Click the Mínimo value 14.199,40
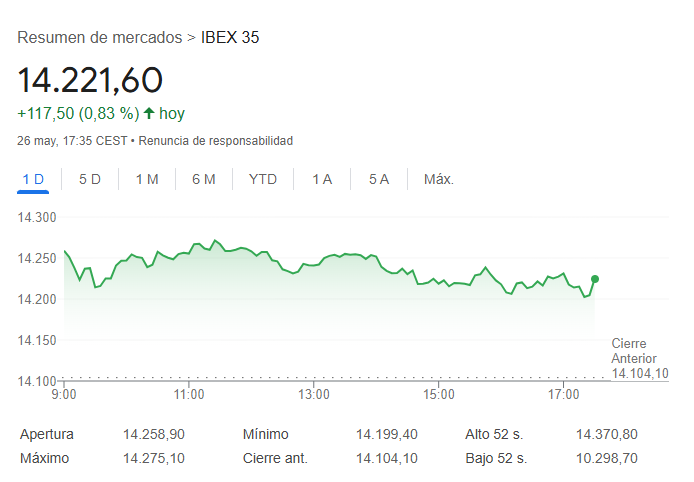 click(x=386, y=435)
